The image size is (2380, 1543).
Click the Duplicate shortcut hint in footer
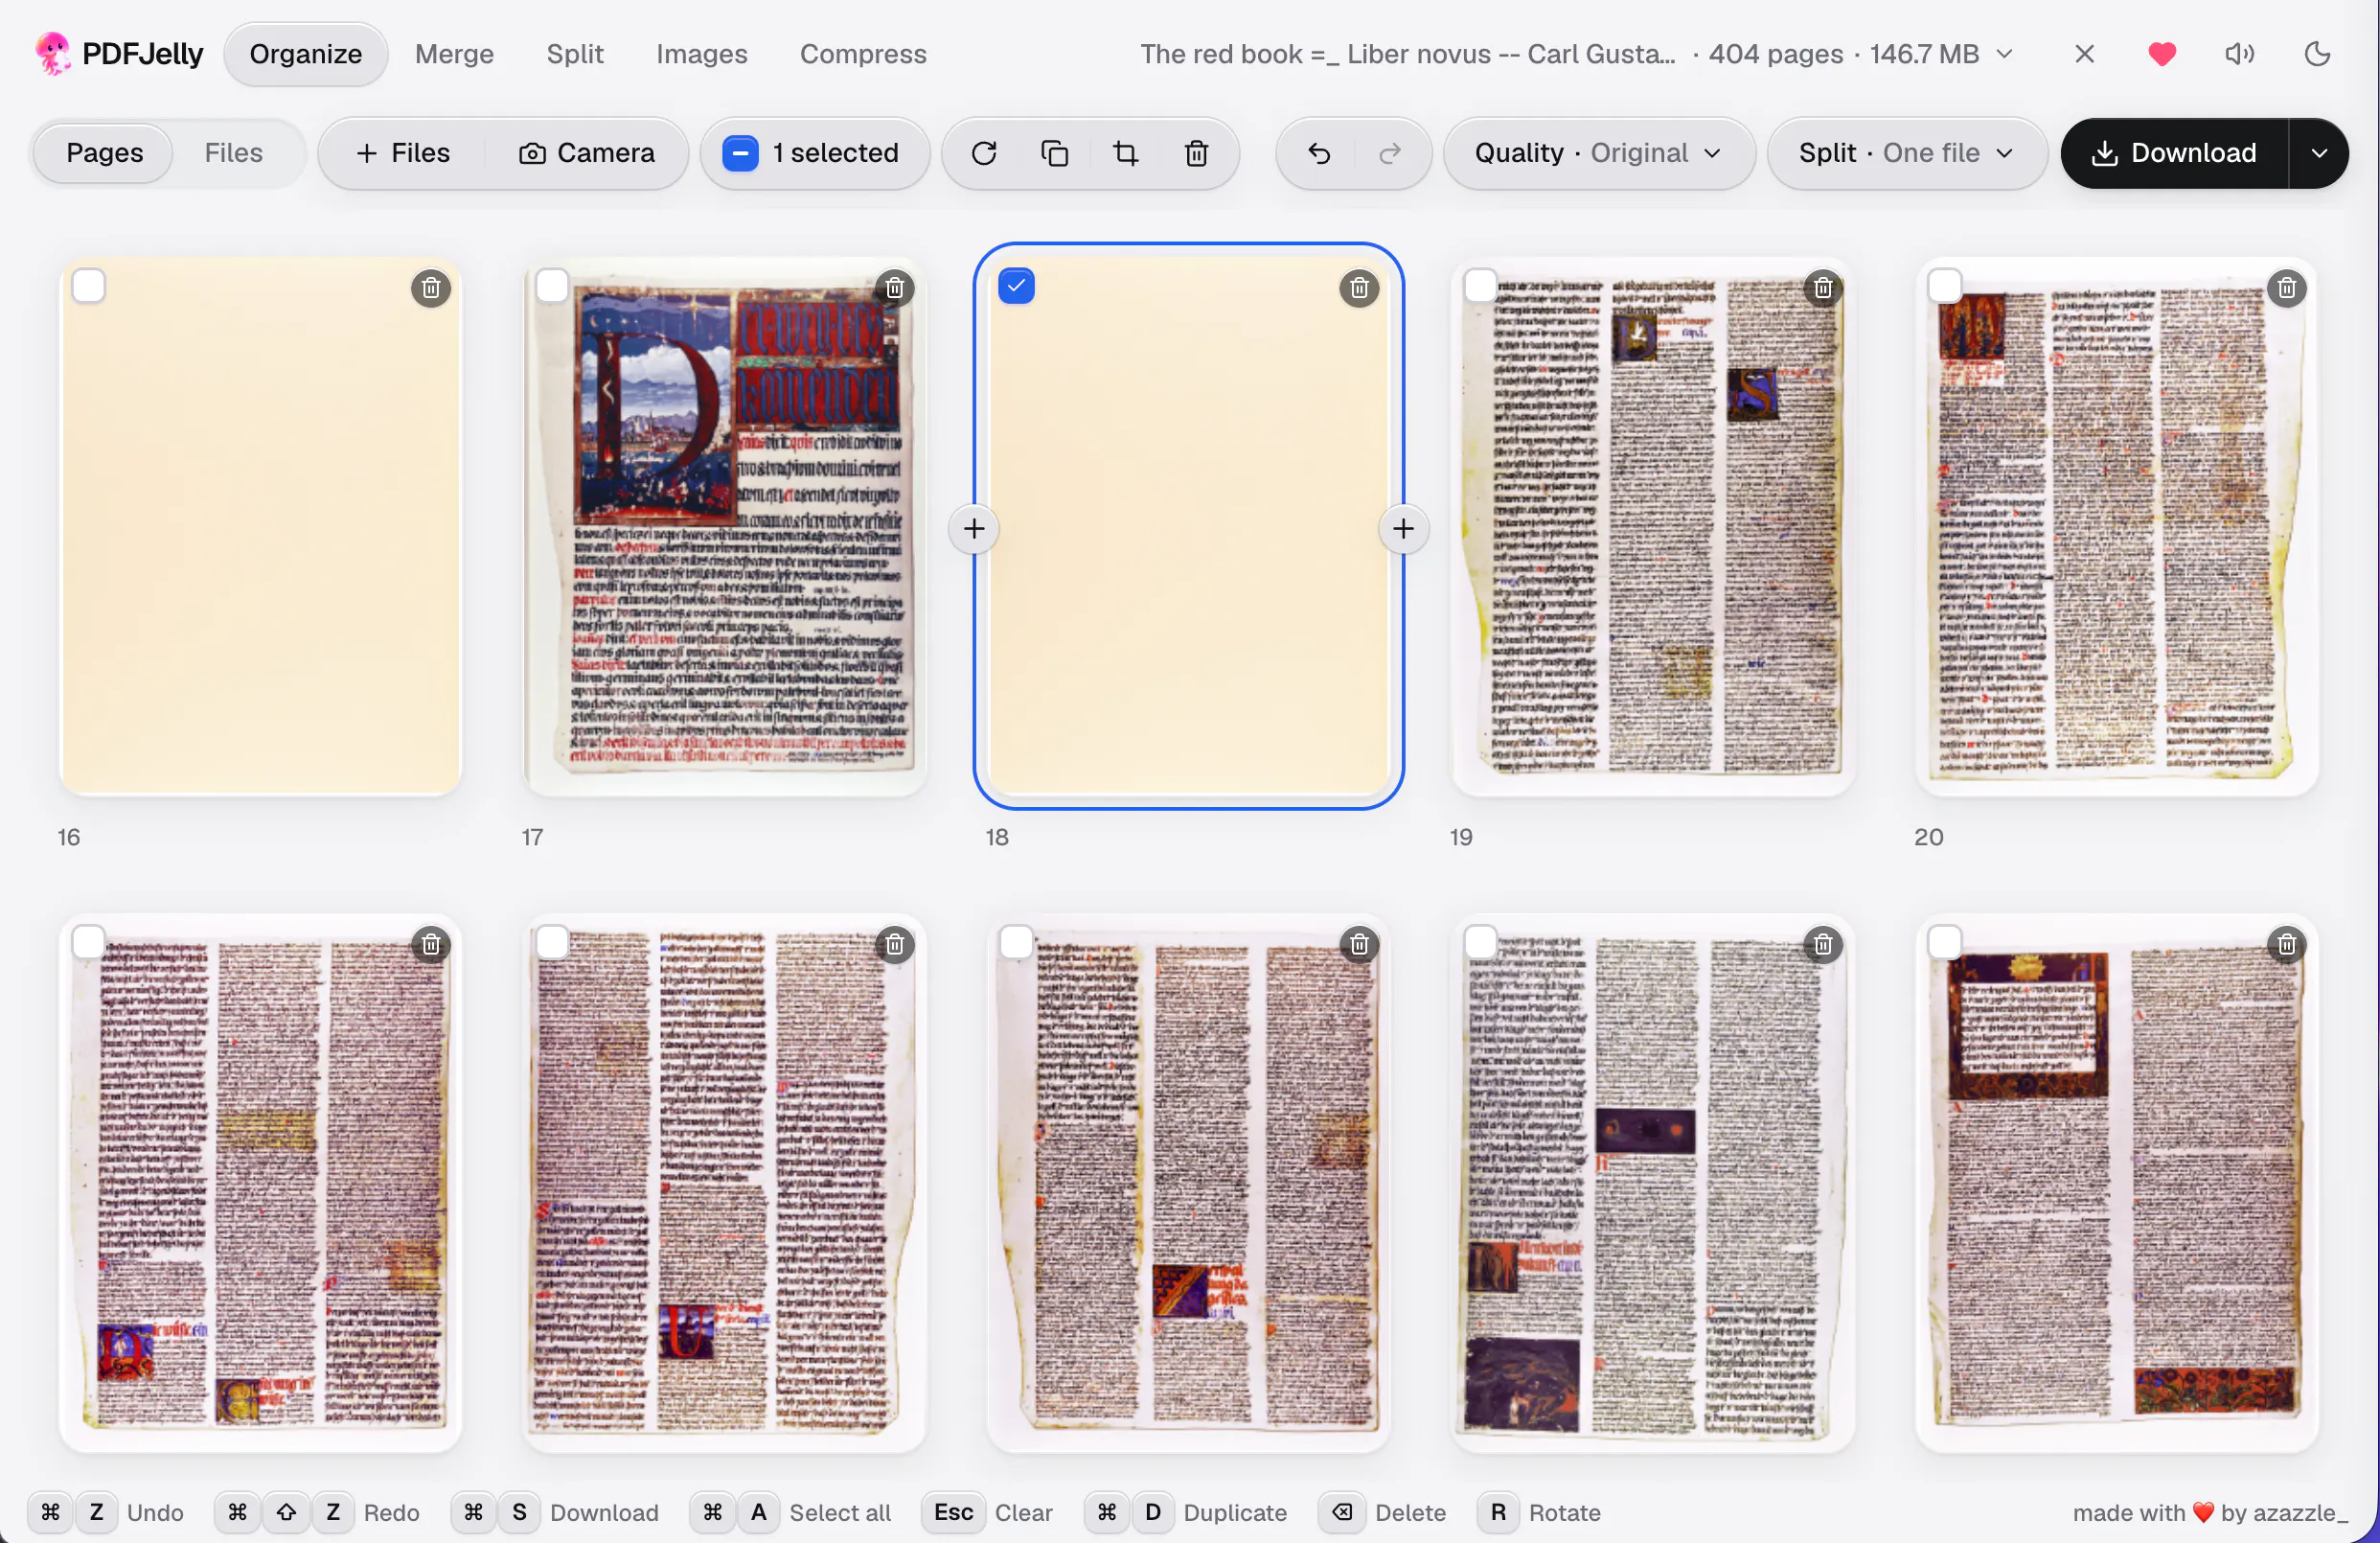click(x=1187, y=1512)
